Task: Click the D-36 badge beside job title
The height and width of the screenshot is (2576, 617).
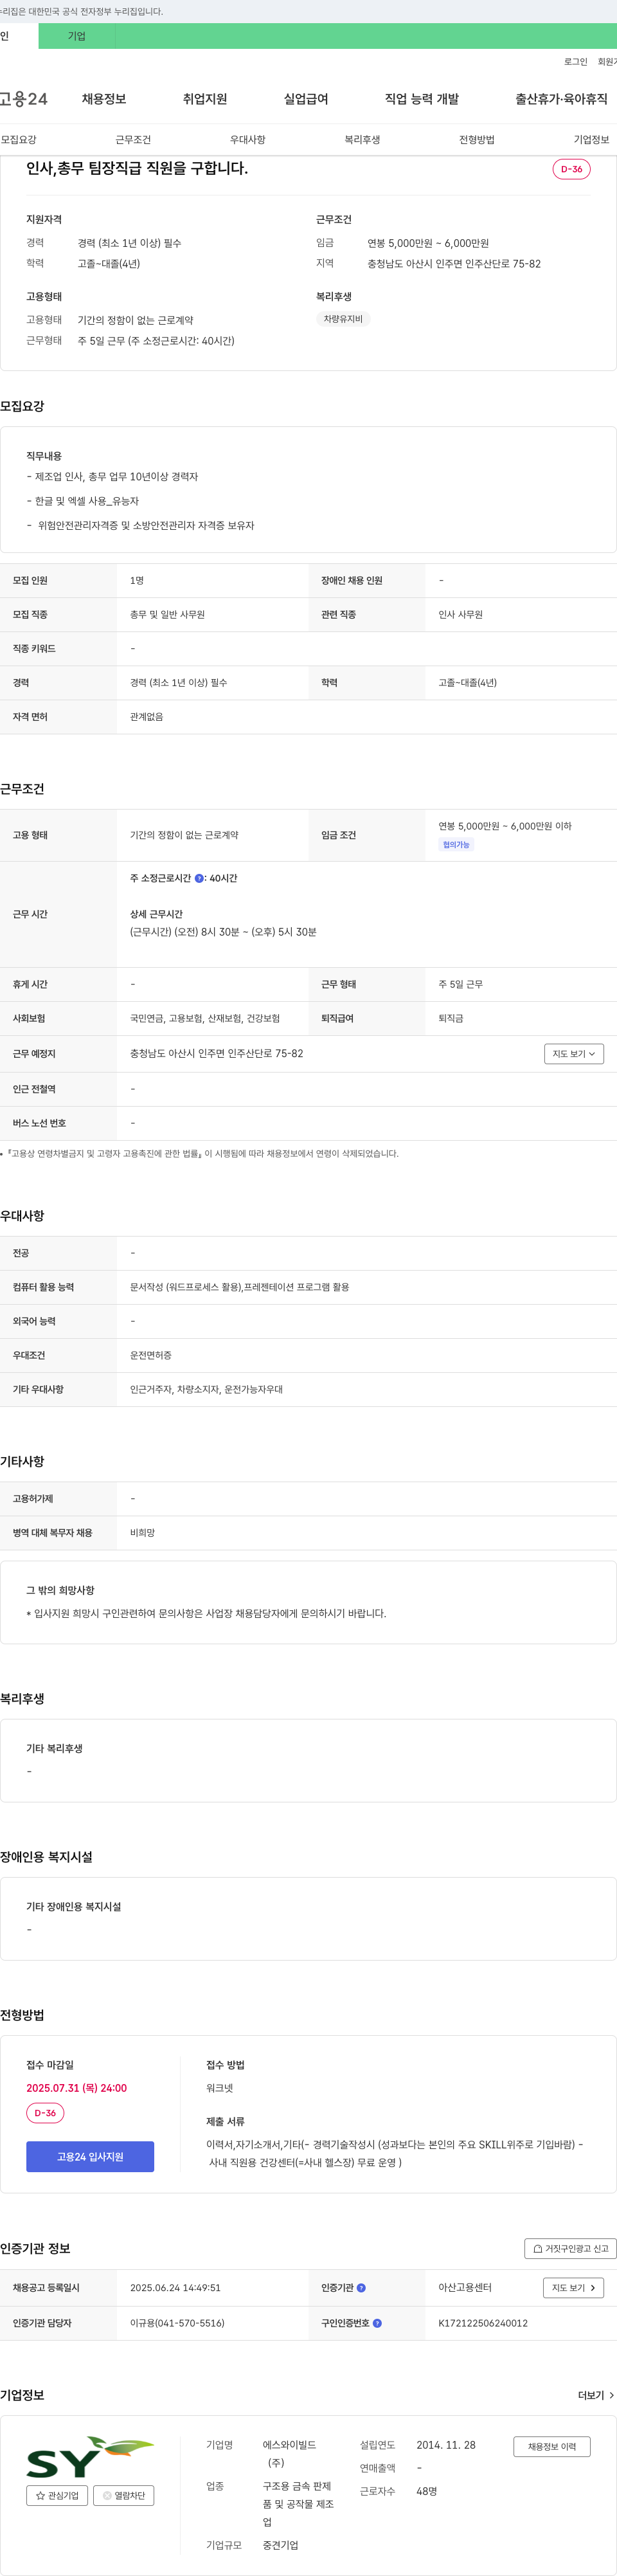Action: coord(571,169)
